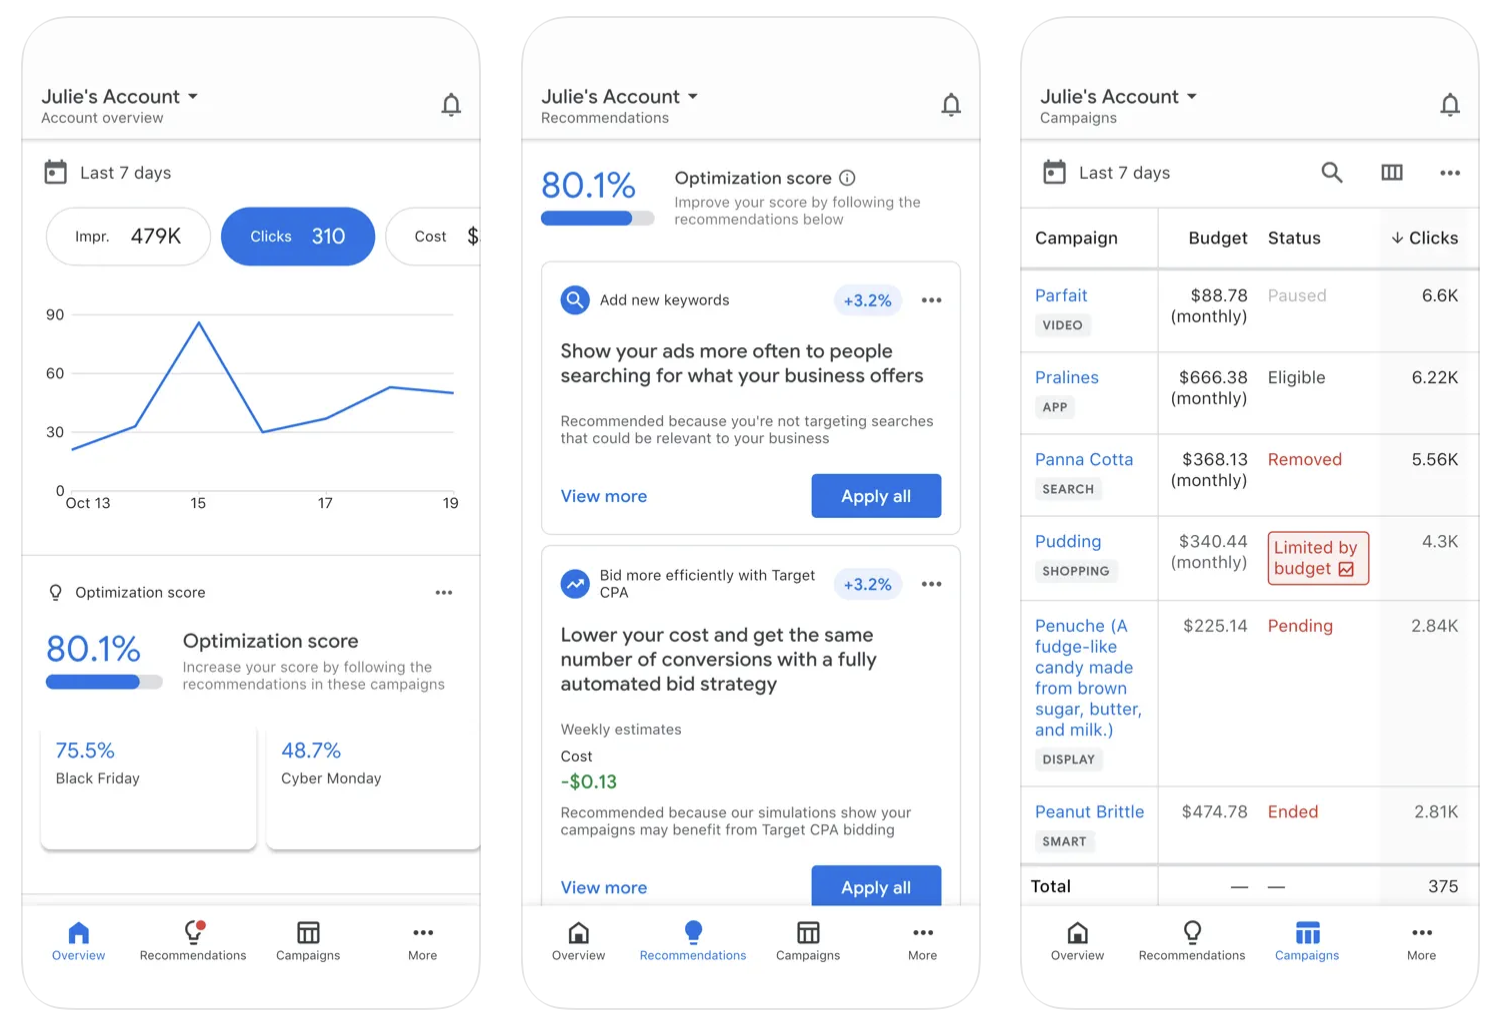Click the lightbulb icon beside Optimization score
This screenshot has width=1502, height=1023.
56,592
